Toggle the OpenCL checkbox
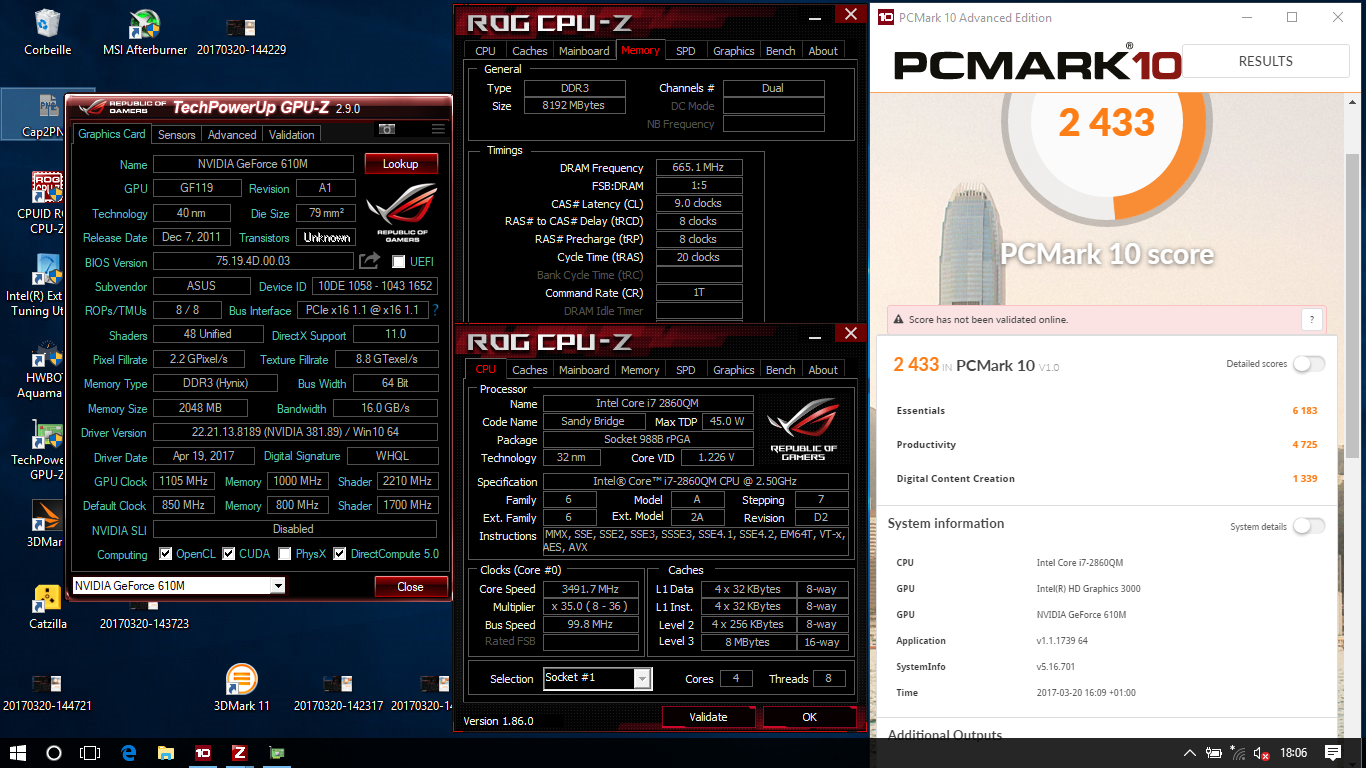This screenshot has height=768, width=1366. 166,553
